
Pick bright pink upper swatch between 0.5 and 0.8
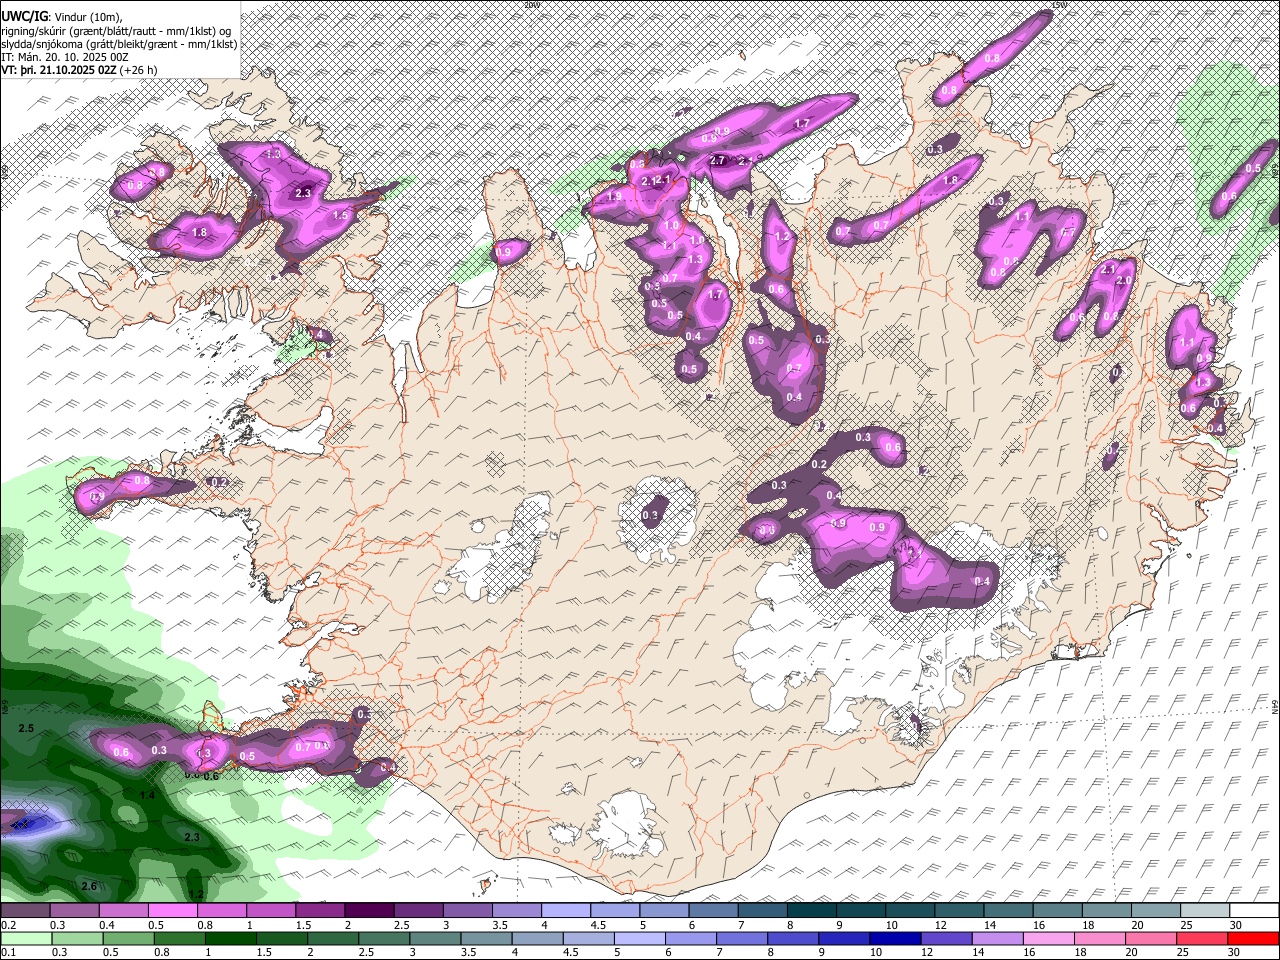(x=172, y=911)
